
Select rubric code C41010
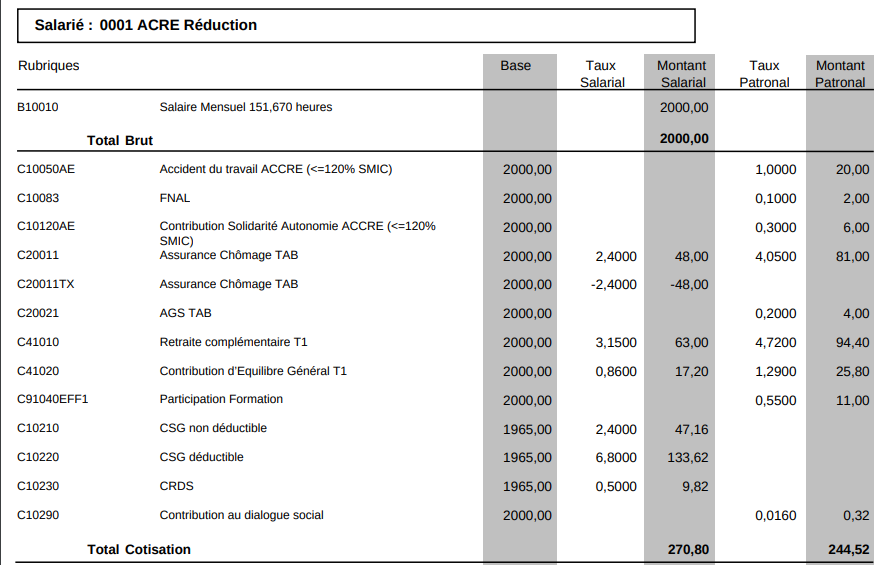(x=37, y=342)
